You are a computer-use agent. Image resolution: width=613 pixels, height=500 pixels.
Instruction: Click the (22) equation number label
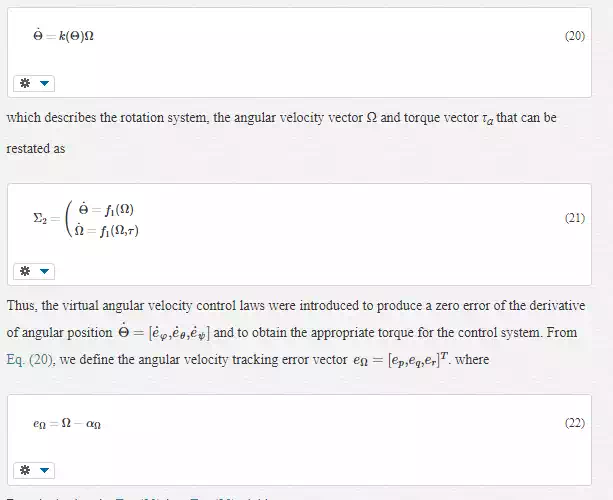point(575,423)
